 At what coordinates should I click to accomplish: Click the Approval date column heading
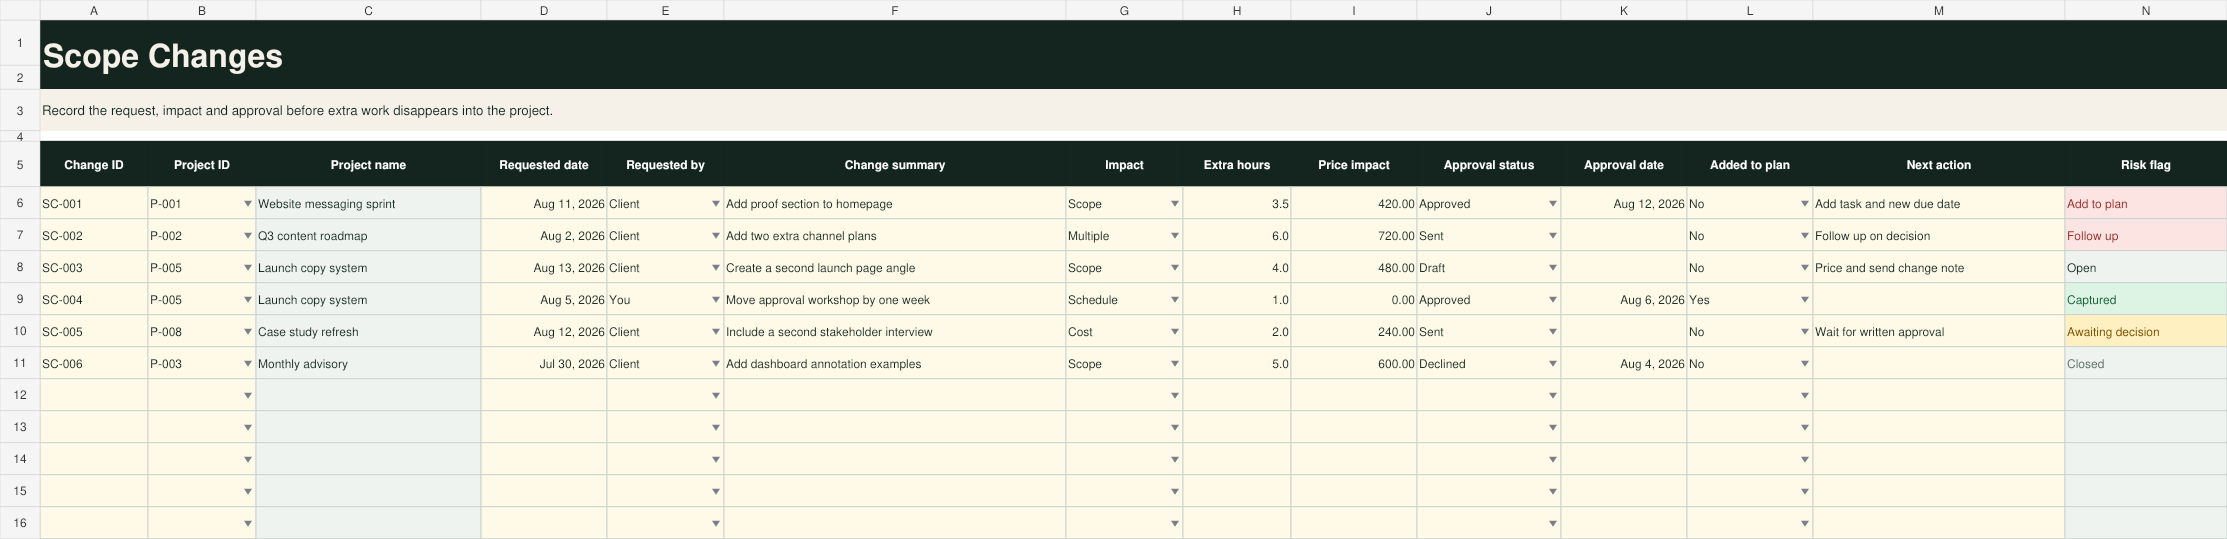tap(1624, 165)
